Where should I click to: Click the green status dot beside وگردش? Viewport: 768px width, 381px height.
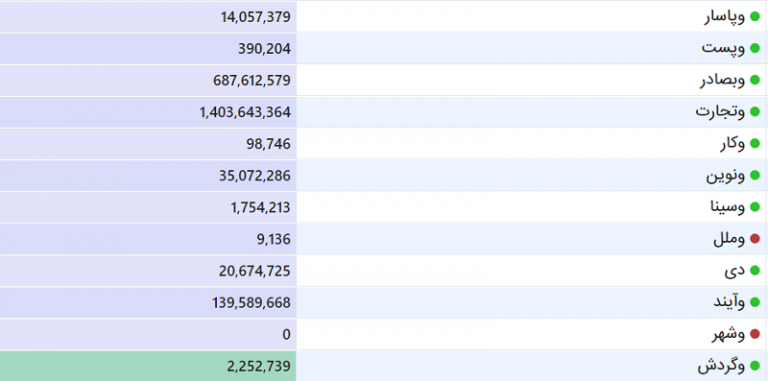(x=755, y=366)
